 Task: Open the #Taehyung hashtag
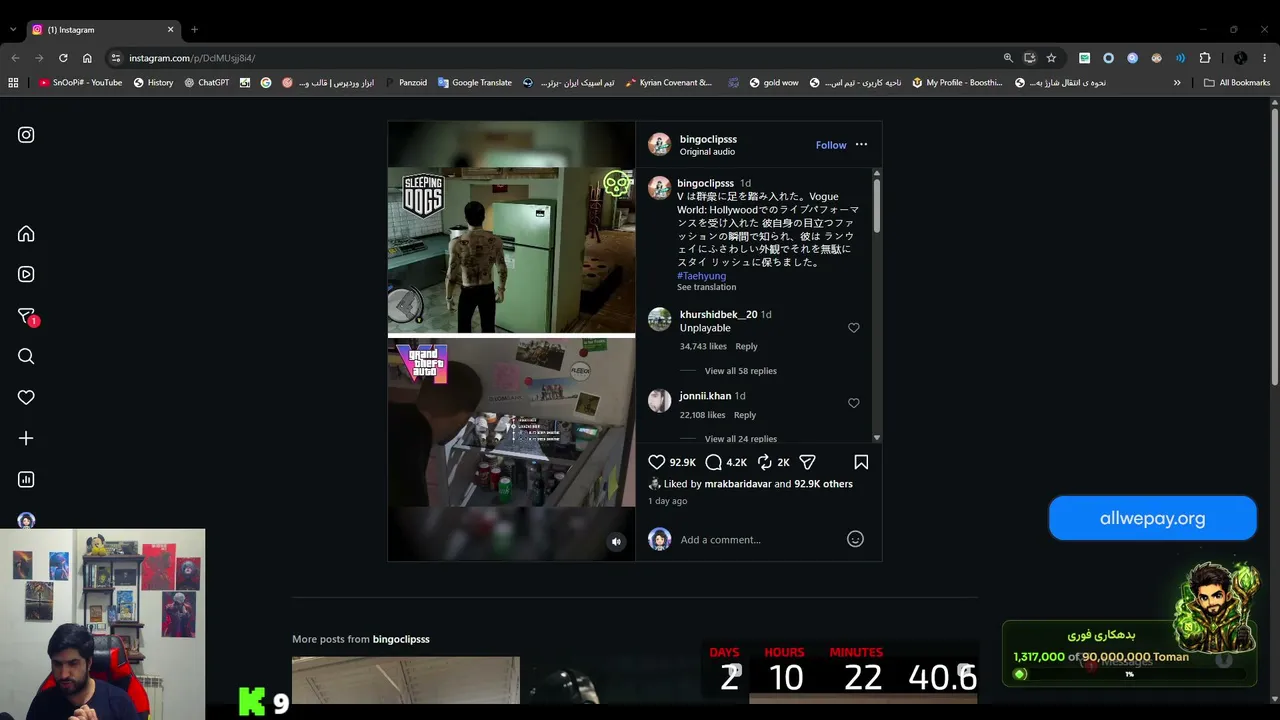[x=701, y=276]
